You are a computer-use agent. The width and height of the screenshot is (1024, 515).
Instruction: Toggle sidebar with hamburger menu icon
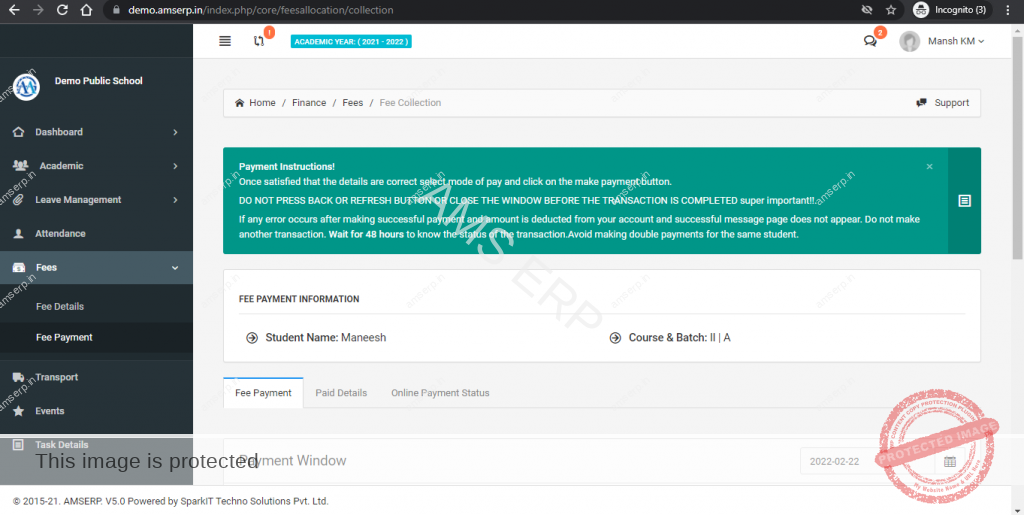tap(225, 41)
